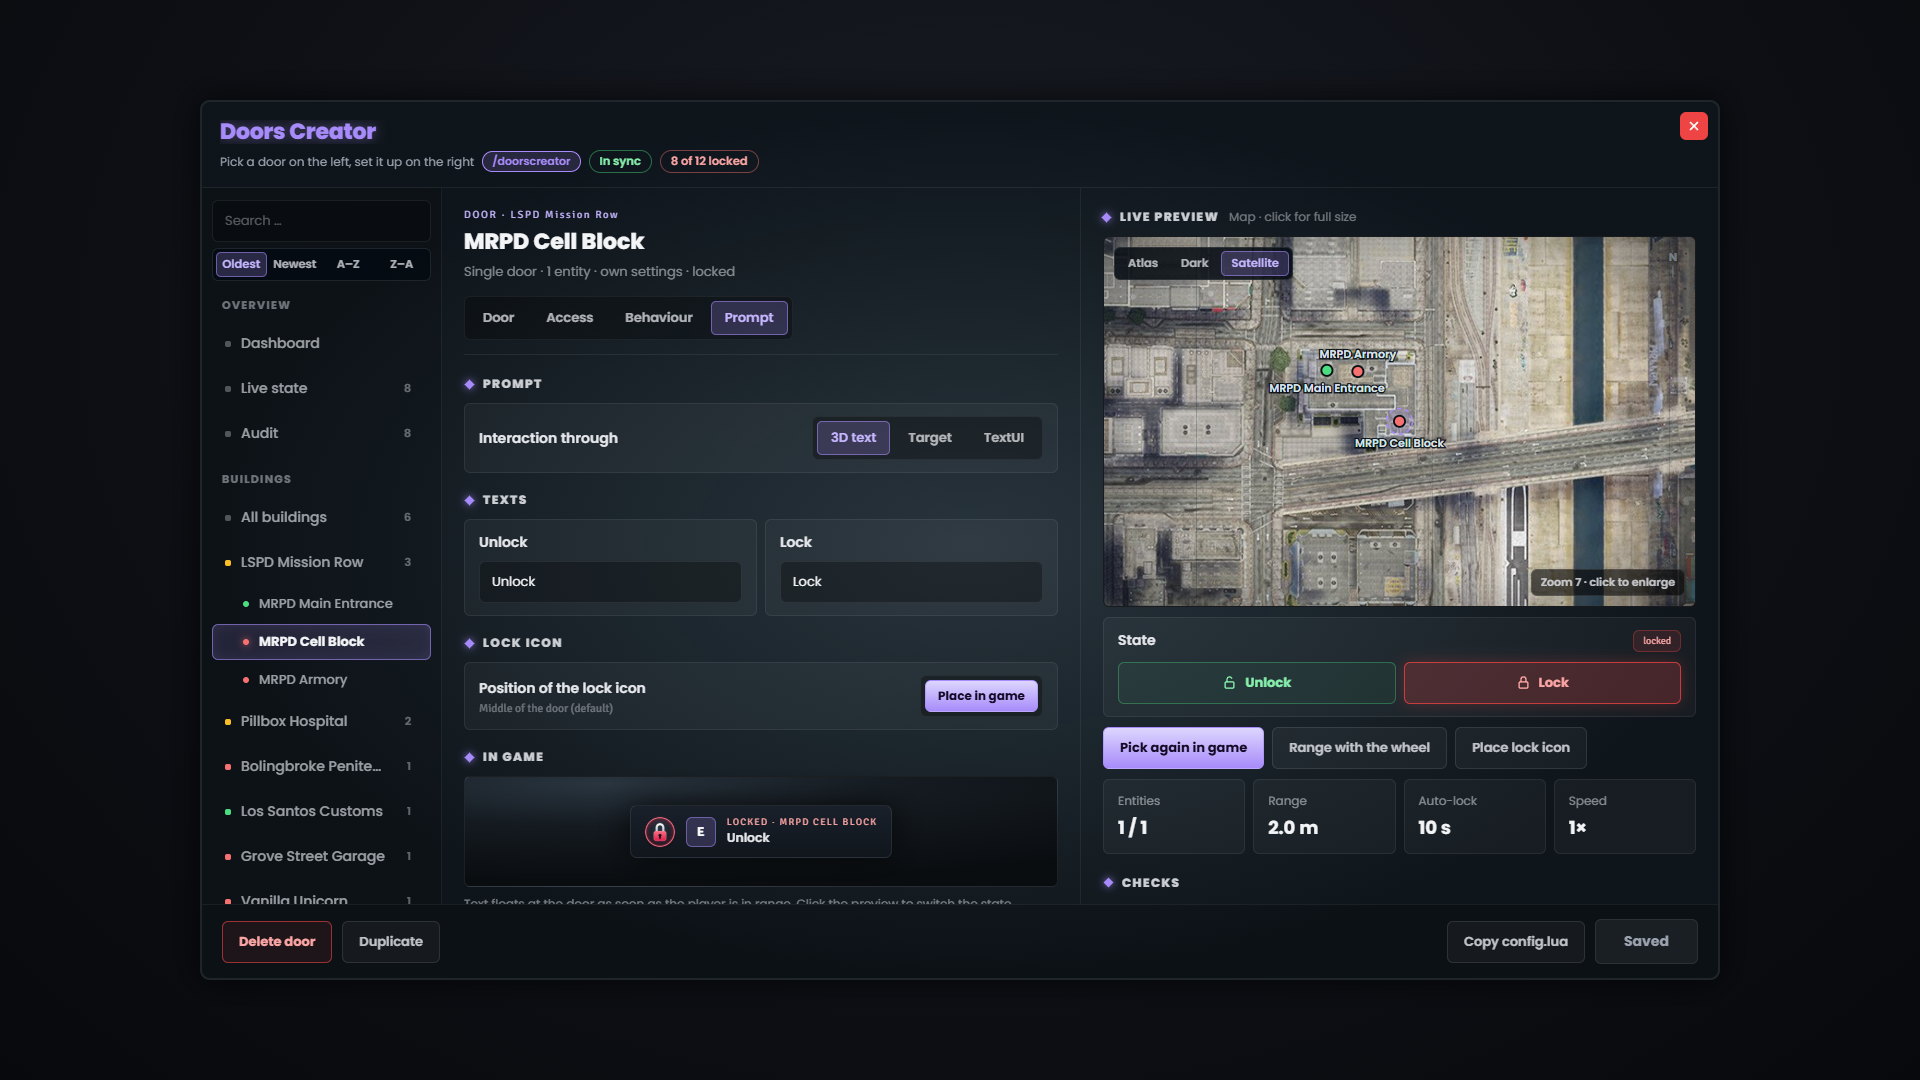
Task: Select the MRPD Armory door
Action: (x=321, y=680)
